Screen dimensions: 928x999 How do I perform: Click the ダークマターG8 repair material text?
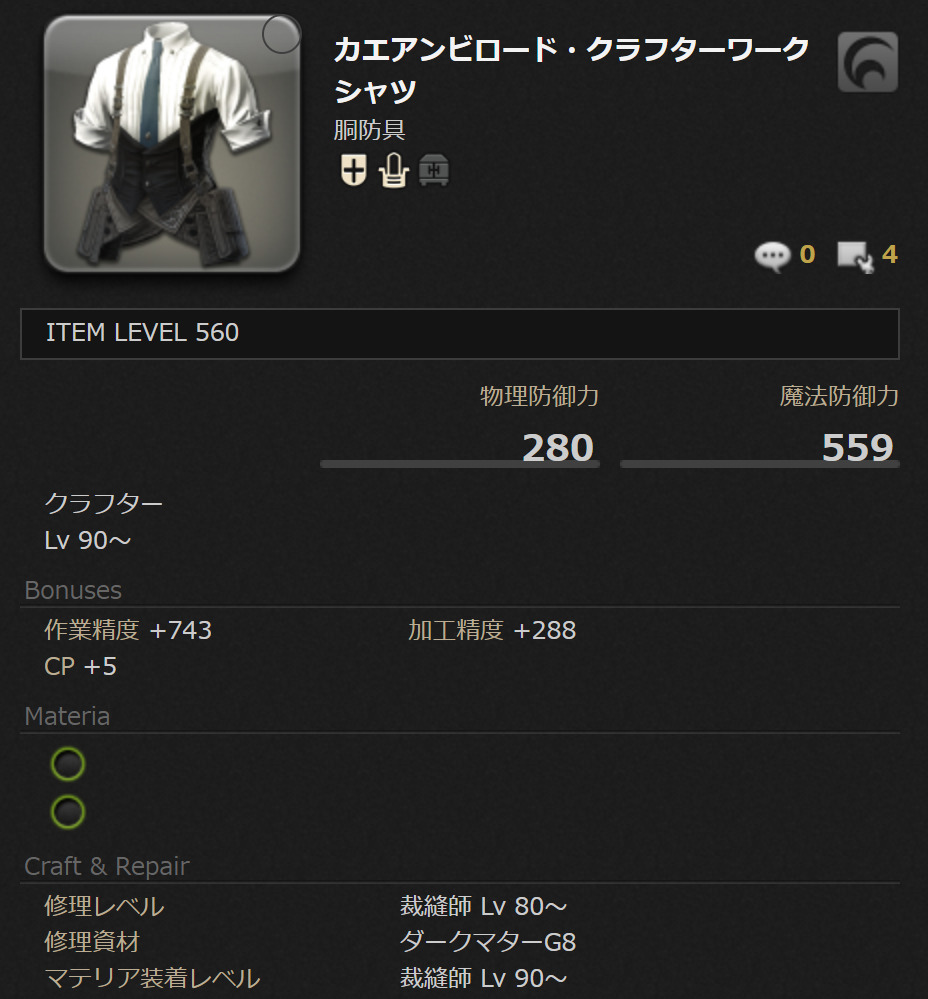(488, 942)
